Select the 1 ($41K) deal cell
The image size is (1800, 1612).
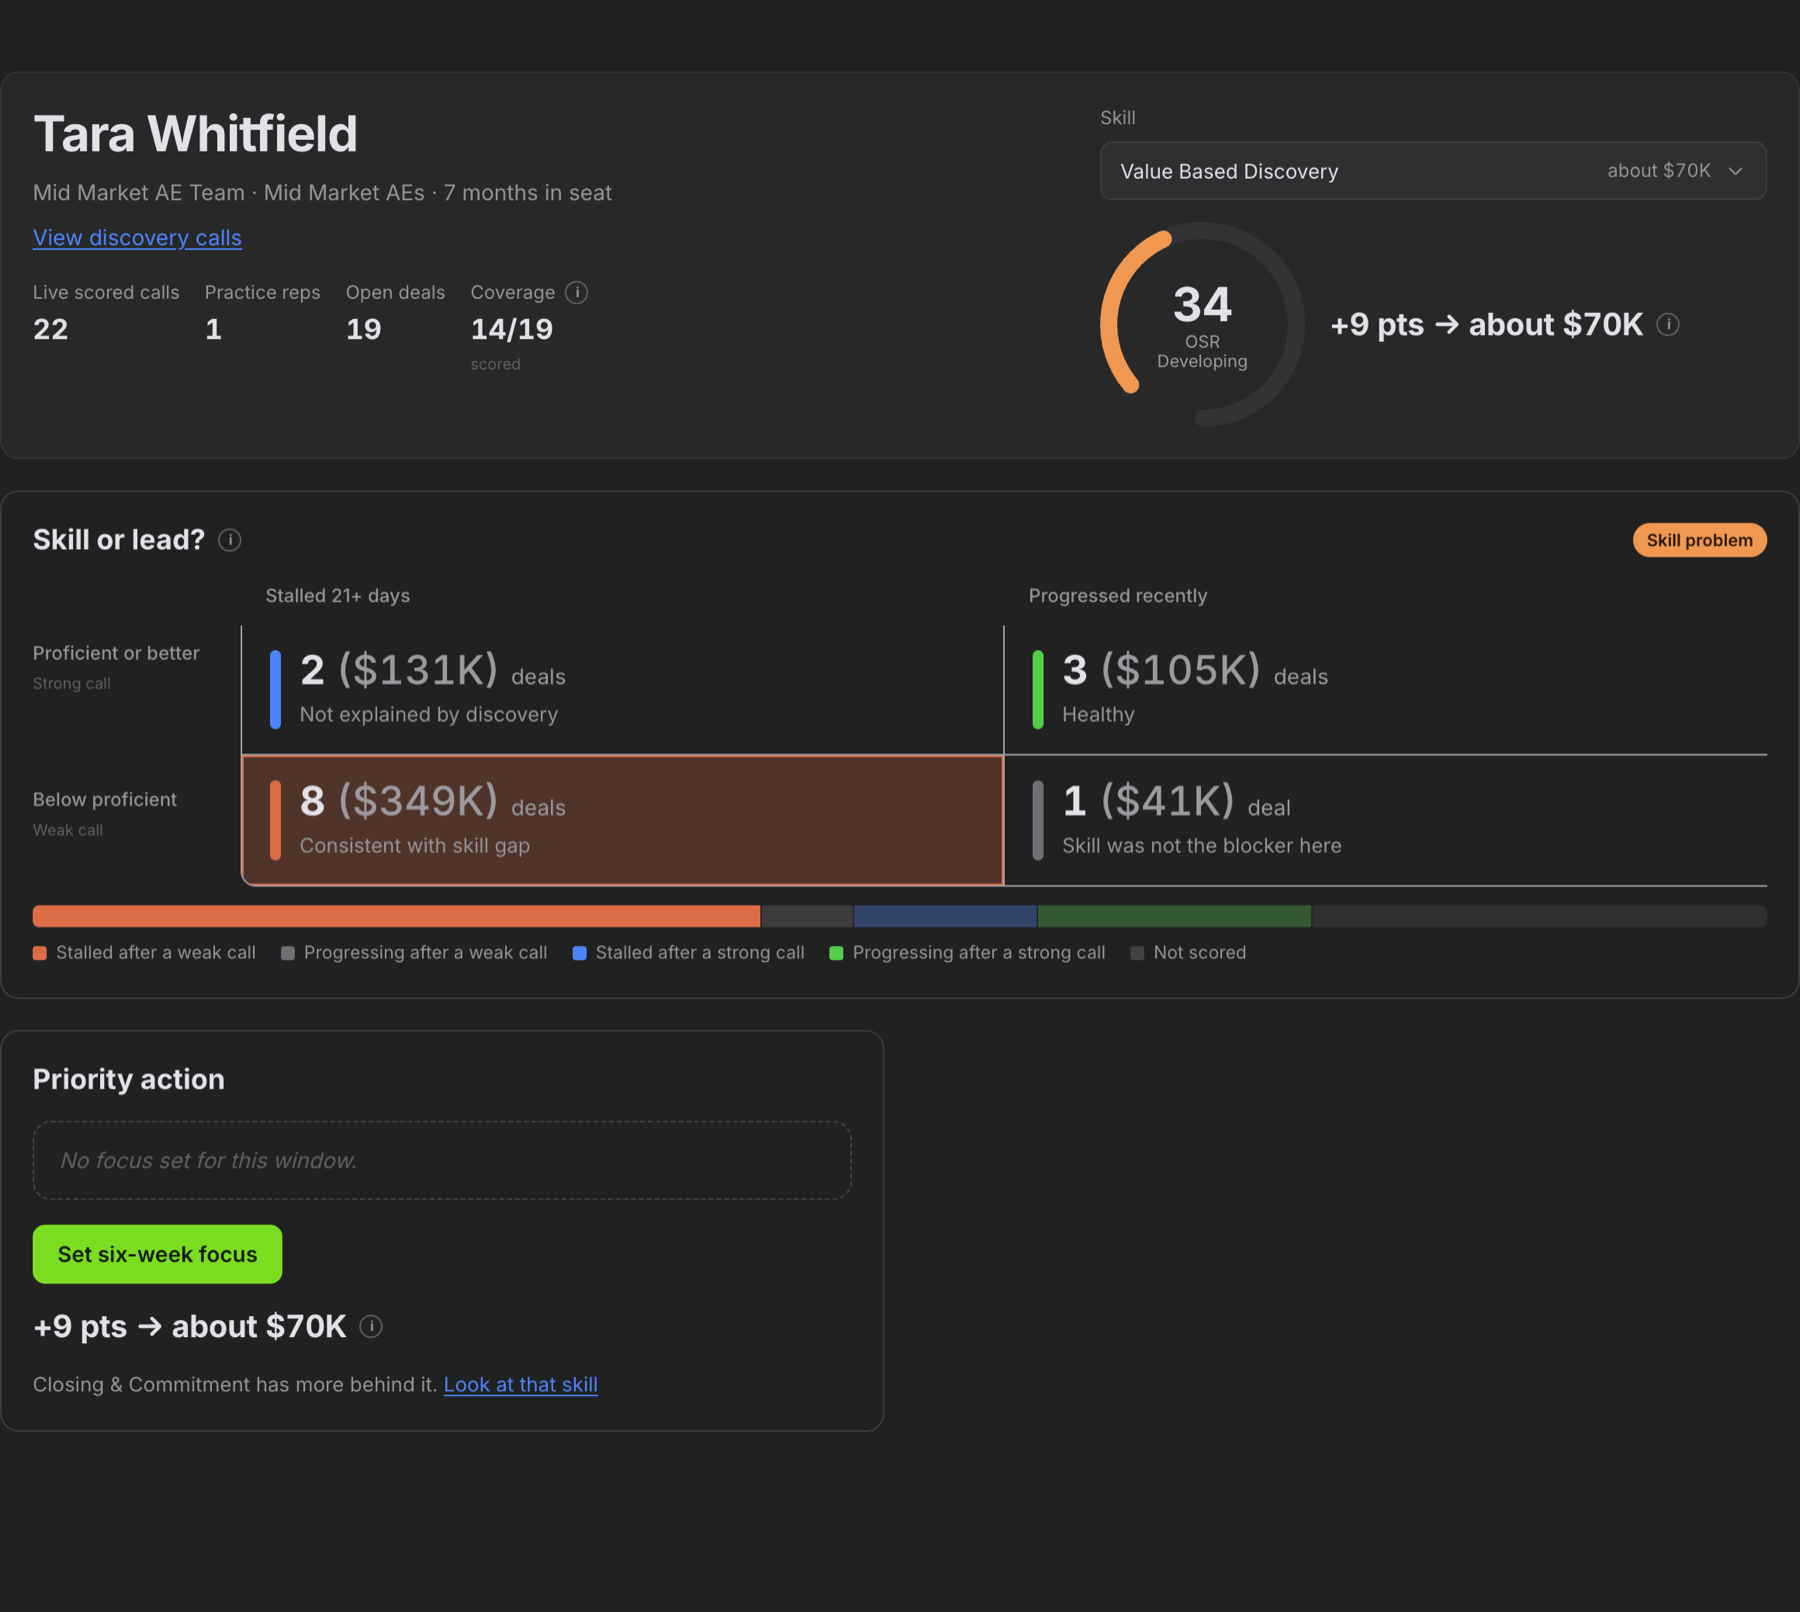1385,820
